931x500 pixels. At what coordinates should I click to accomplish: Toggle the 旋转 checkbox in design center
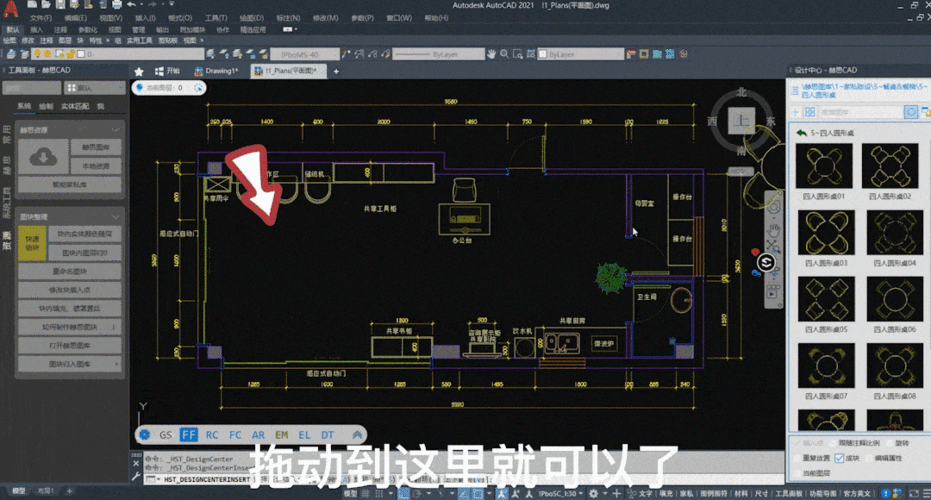click(887, 443)
